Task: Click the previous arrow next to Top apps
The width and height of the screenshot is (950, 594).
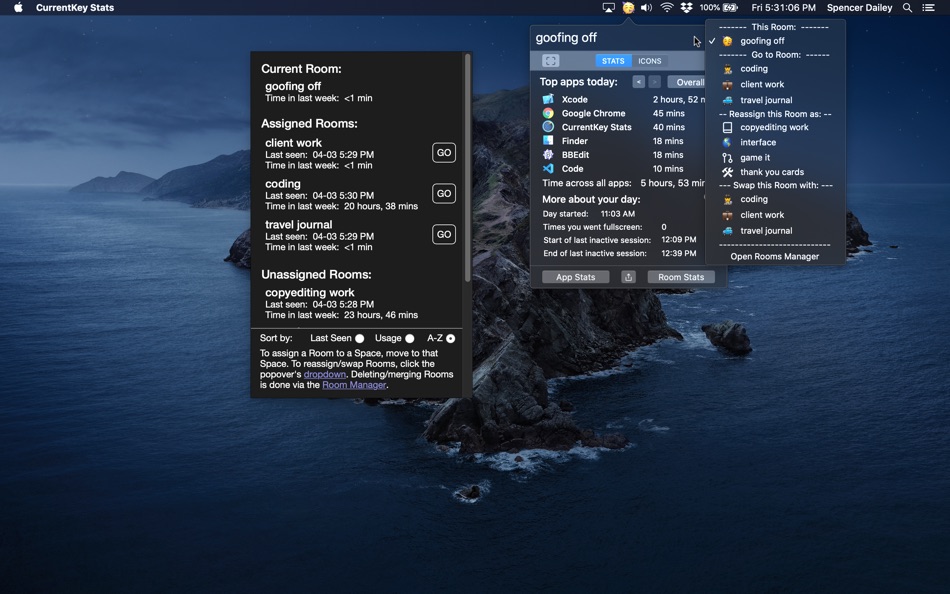Action: [638, 82]
